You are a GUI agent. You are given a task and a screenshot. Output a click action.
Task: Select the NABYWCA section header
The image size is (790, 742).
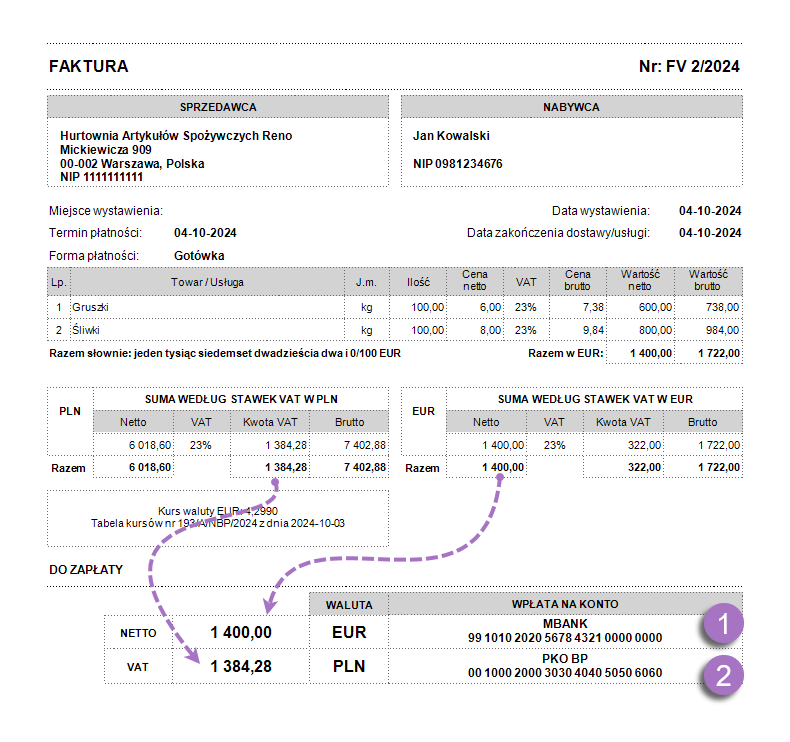[571, 107]
